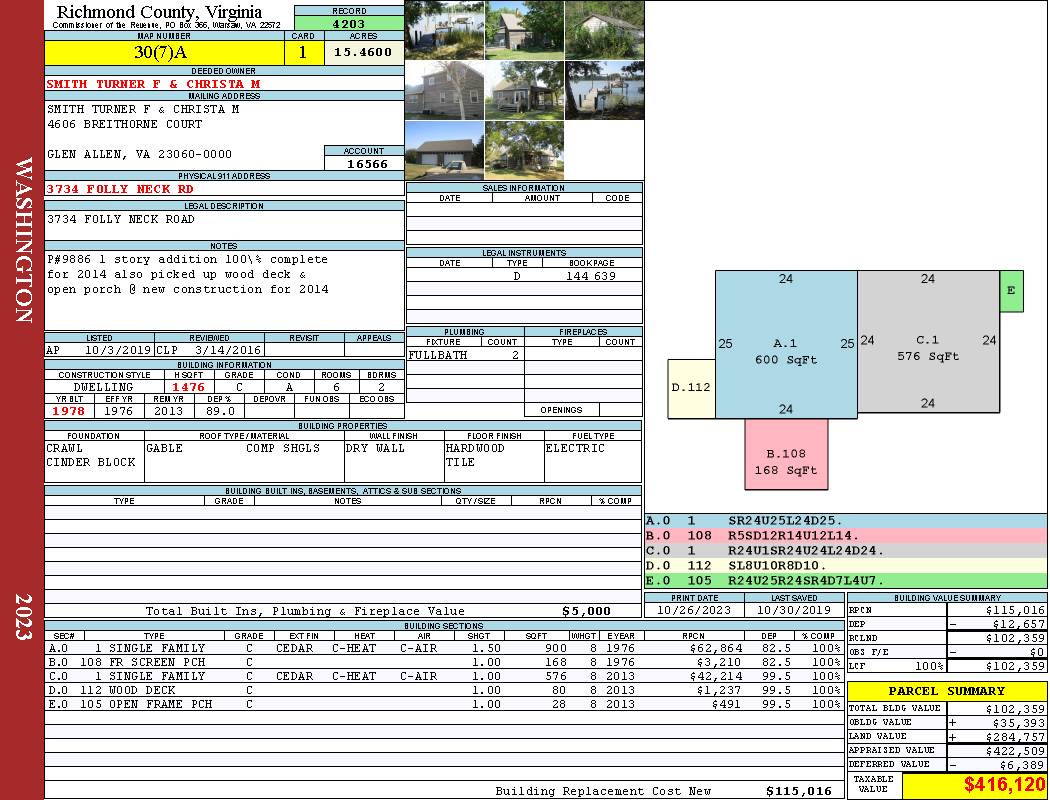Click FULLBATH plumbing fixture row
The image size is (1050, 800).
[x=465, y=355]
